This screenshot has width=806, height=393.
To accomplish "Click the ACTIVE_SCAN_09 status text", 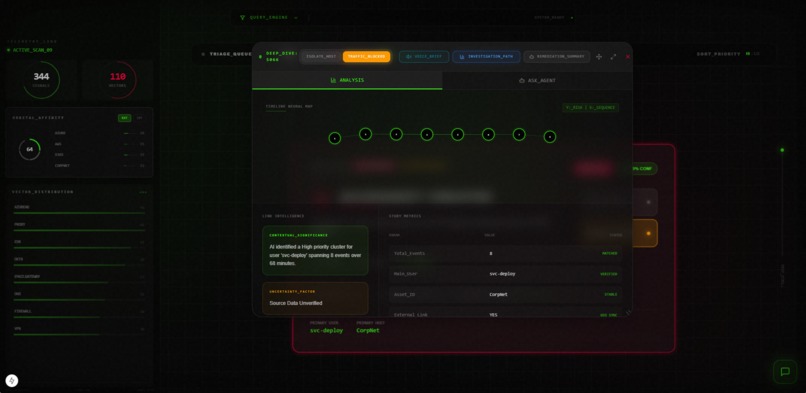I will coord(32,50).
